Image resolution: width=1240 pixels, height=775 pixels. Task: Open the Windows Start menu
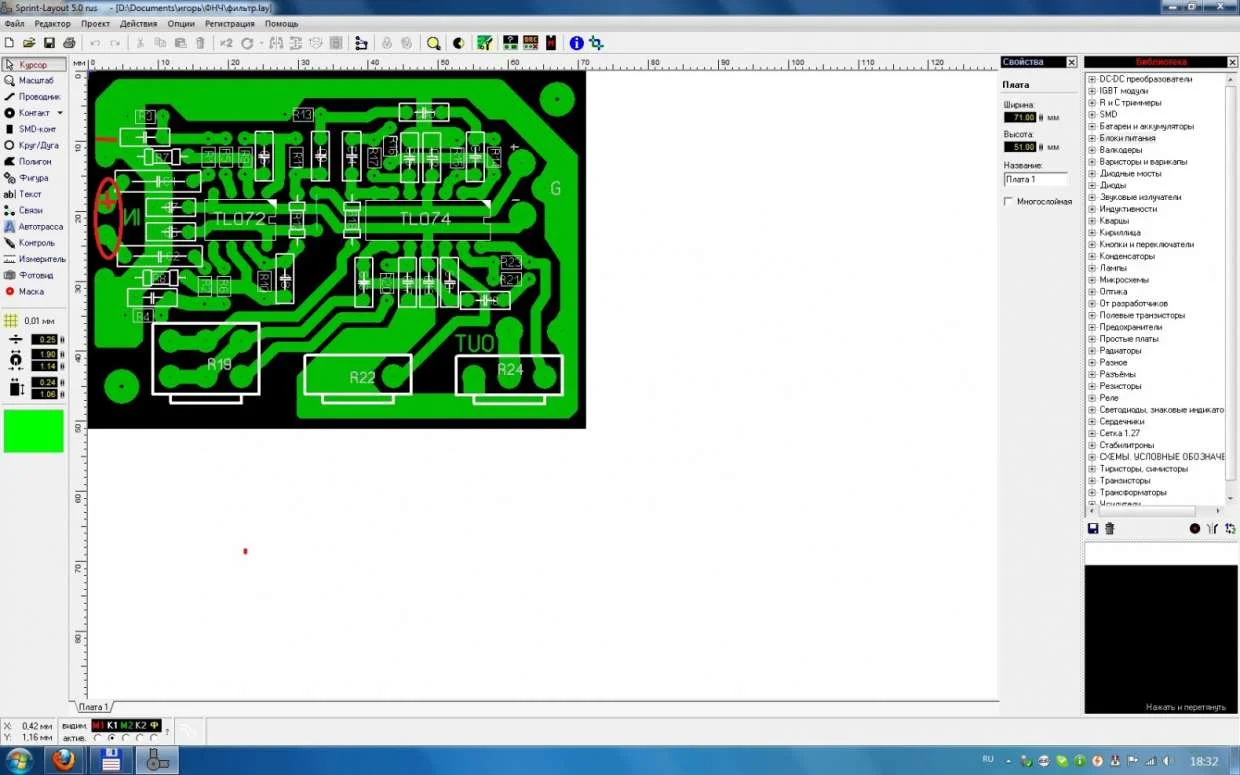pyautogui.click(x=17, y=760)
